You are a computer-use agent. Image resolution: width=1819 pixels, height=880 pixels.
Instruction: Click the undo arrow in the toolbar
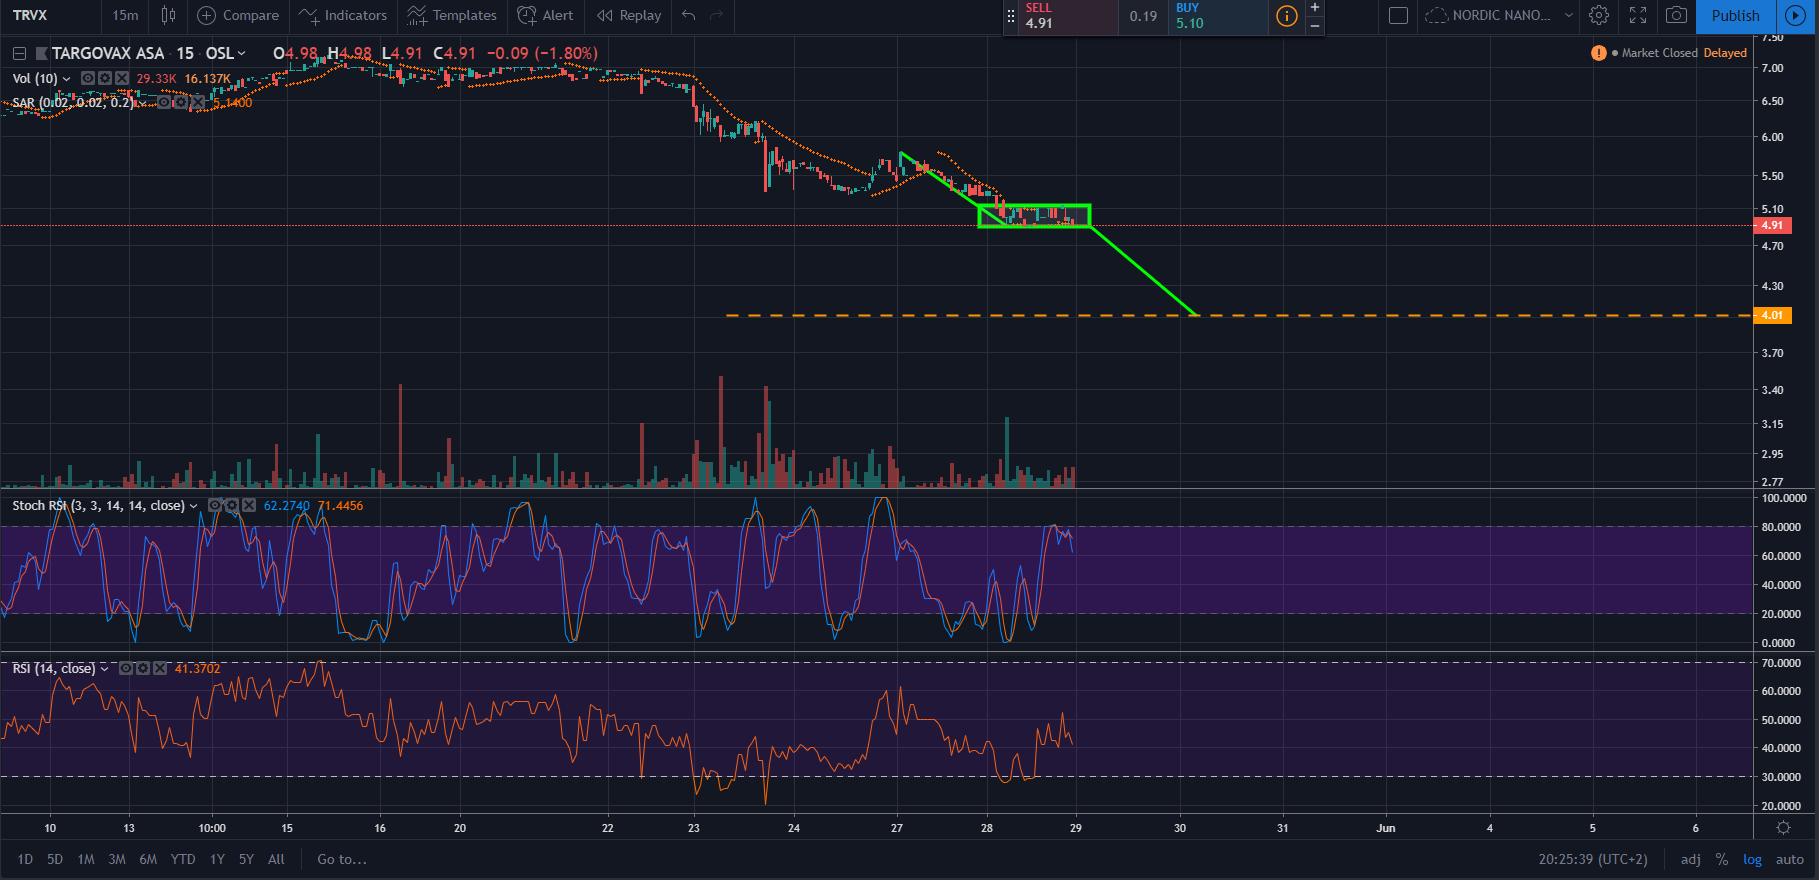click(688, 15)
